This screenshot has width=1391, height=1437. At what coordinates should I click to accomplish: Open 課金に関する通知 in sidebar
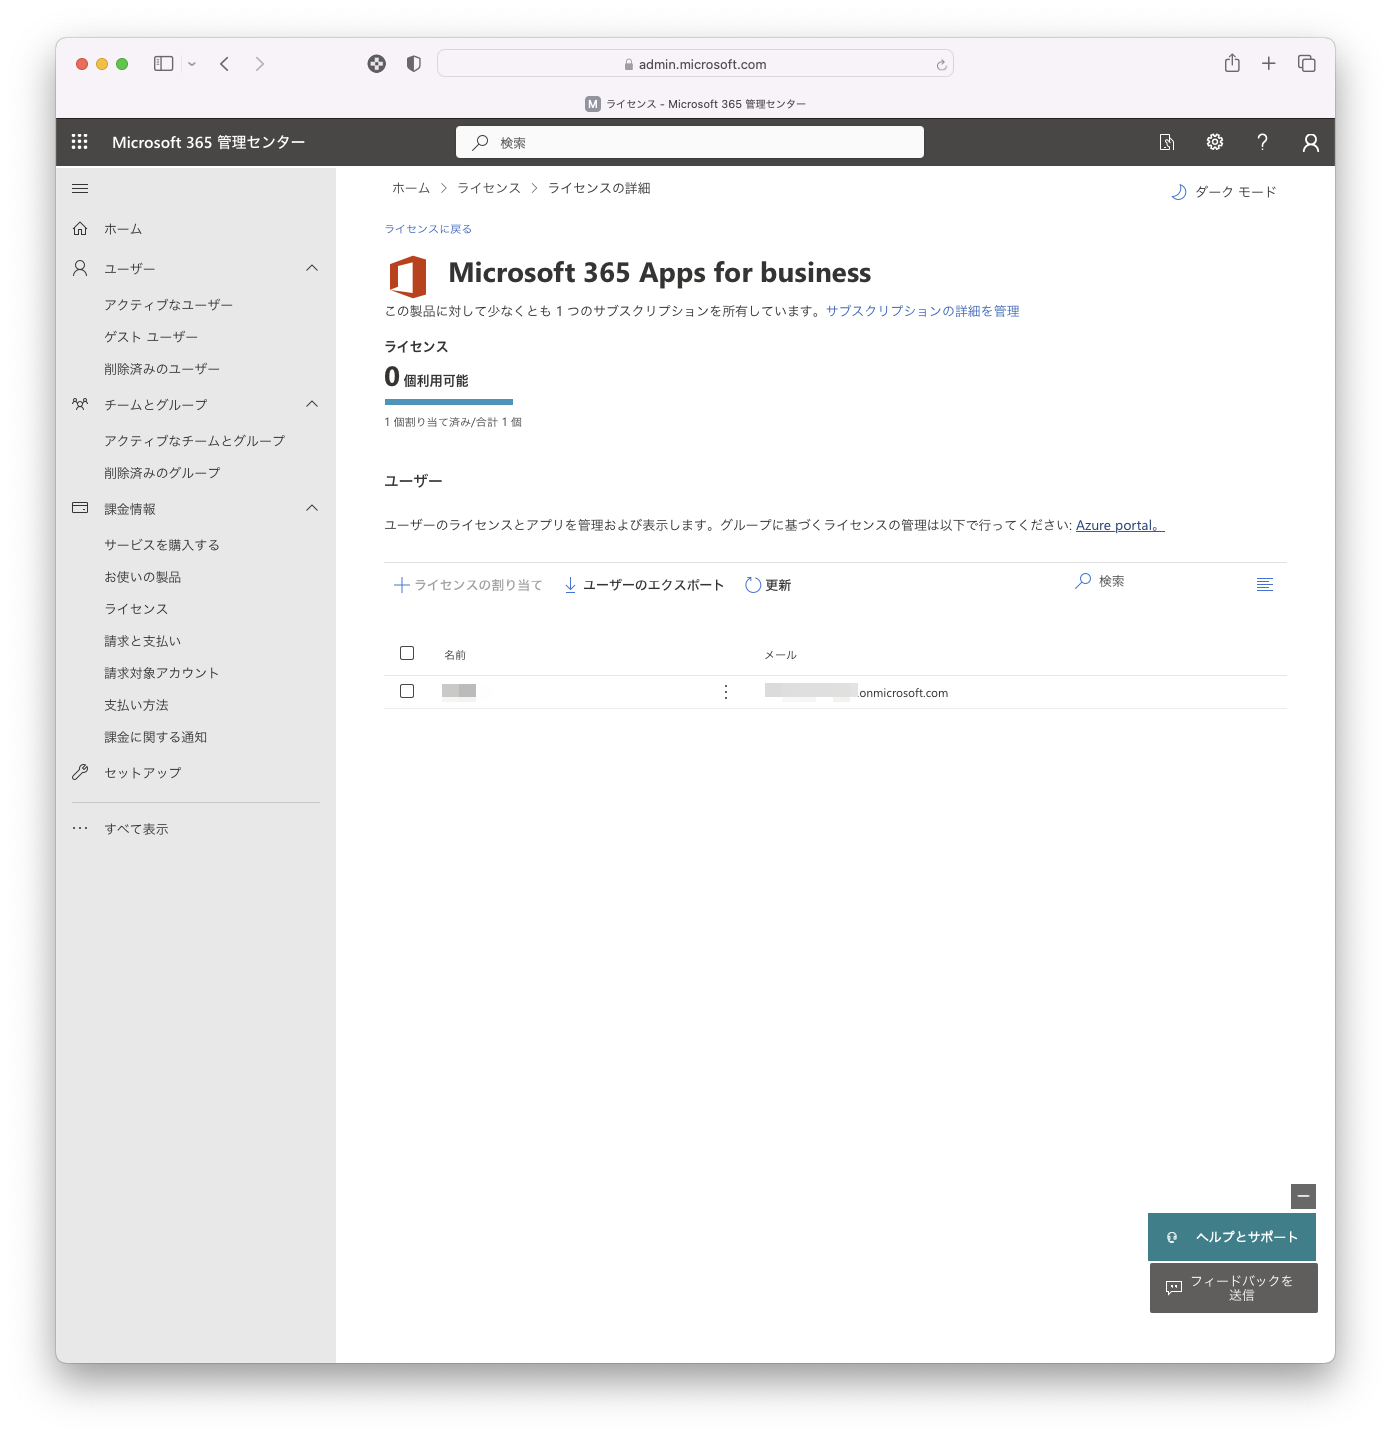point(156,737)
